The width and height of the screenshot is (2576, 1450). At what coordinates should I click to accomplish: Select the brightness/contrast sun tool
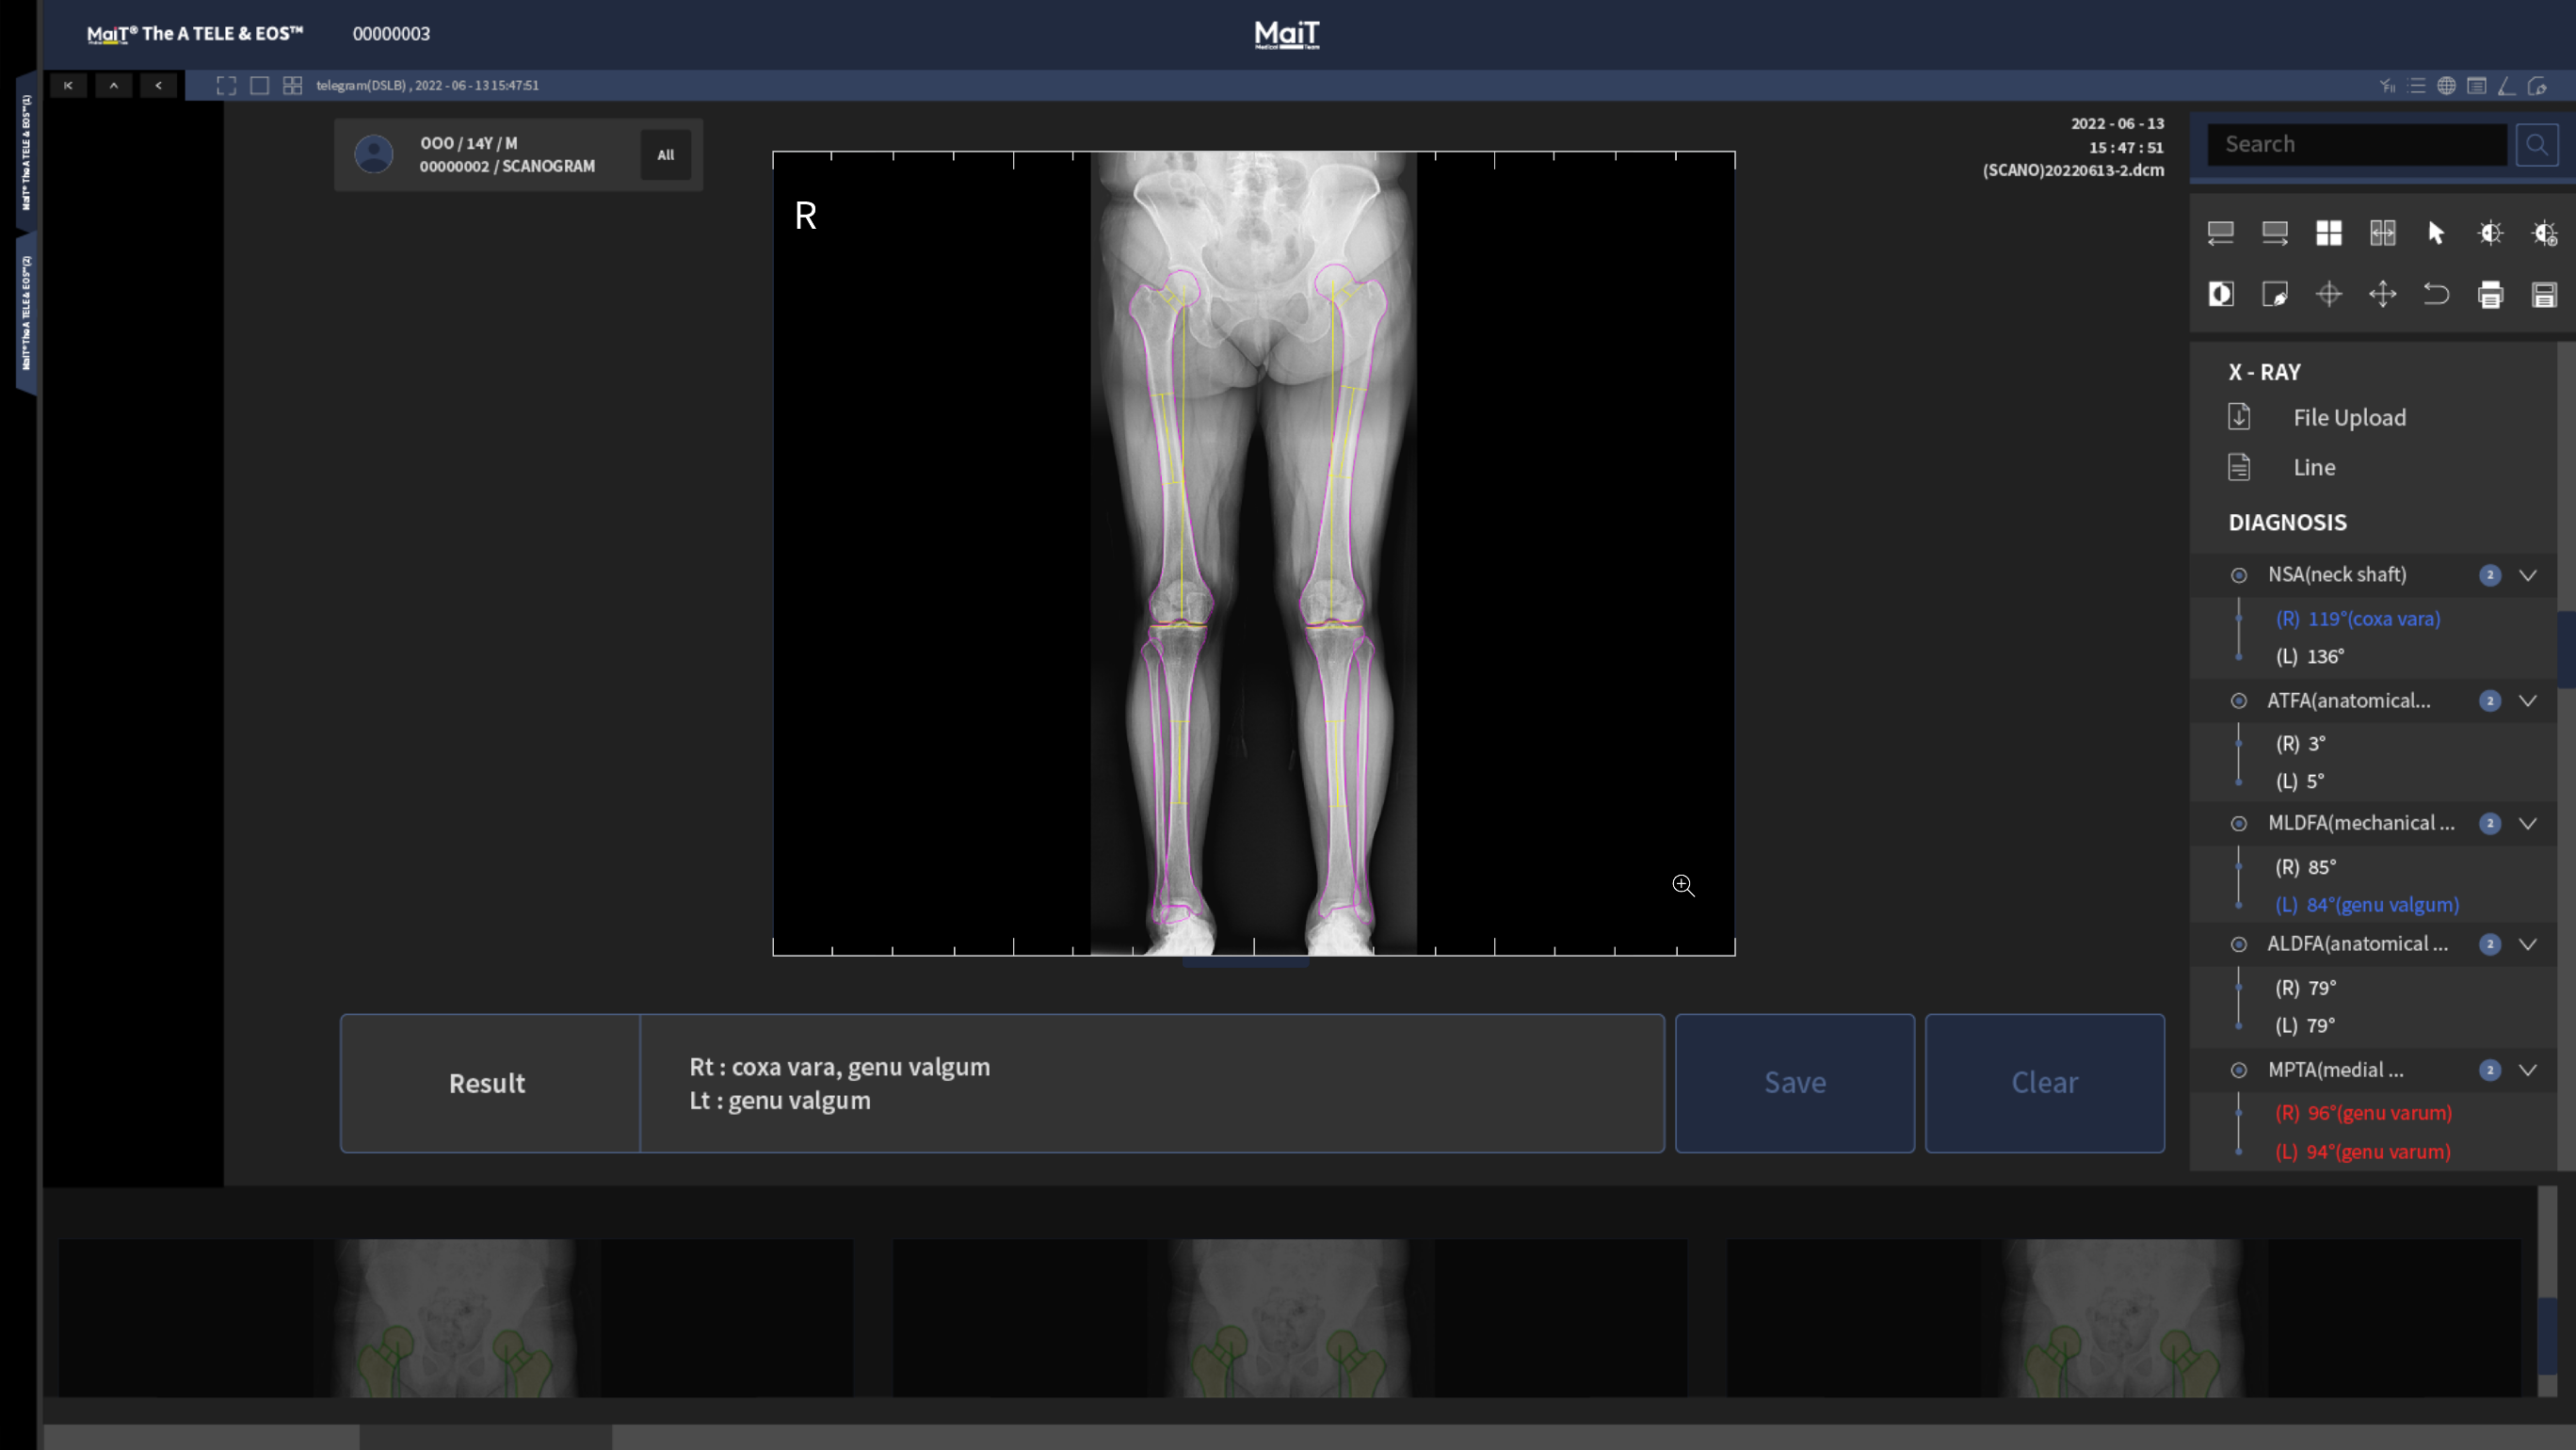click(x=2490, y=233)
